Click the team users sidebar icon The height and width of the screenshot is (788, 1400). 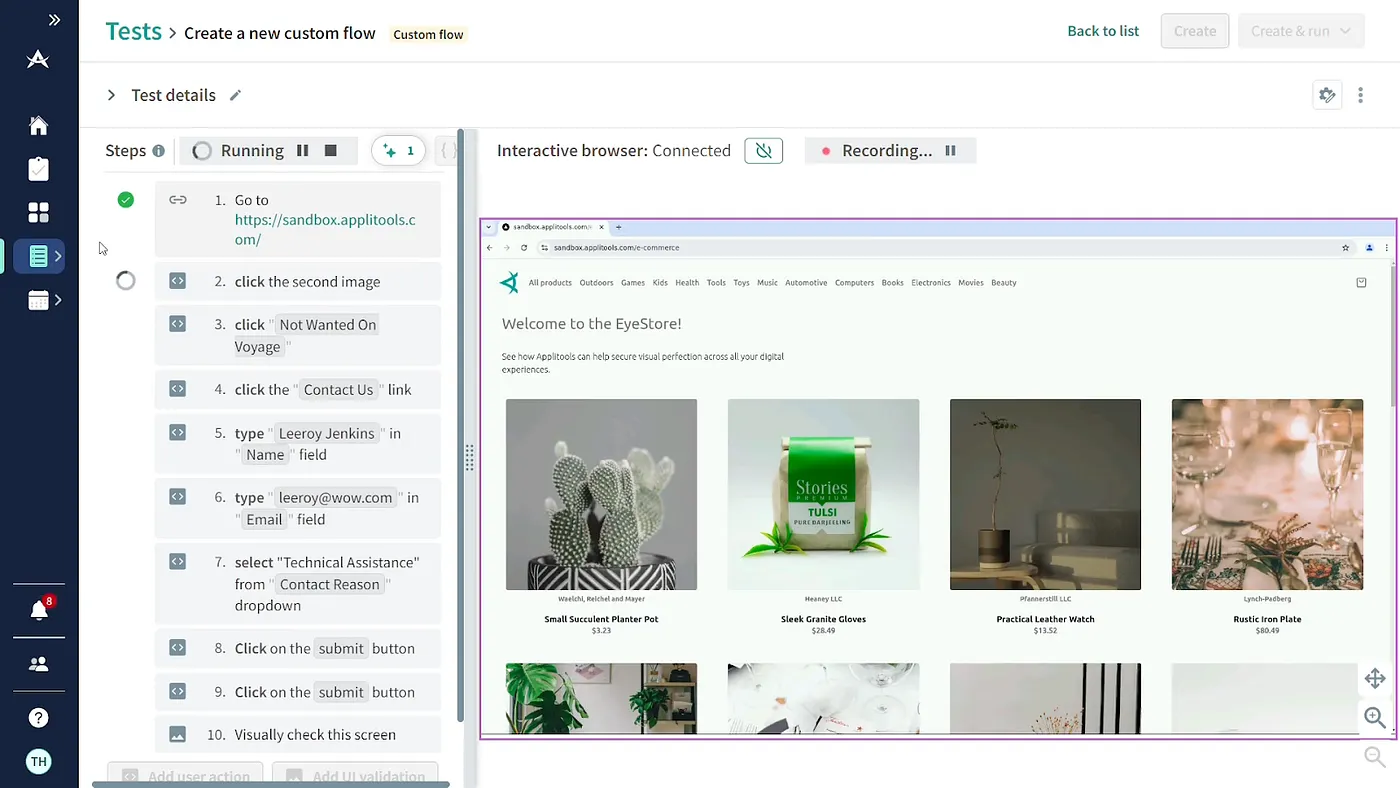pos(38,664)
